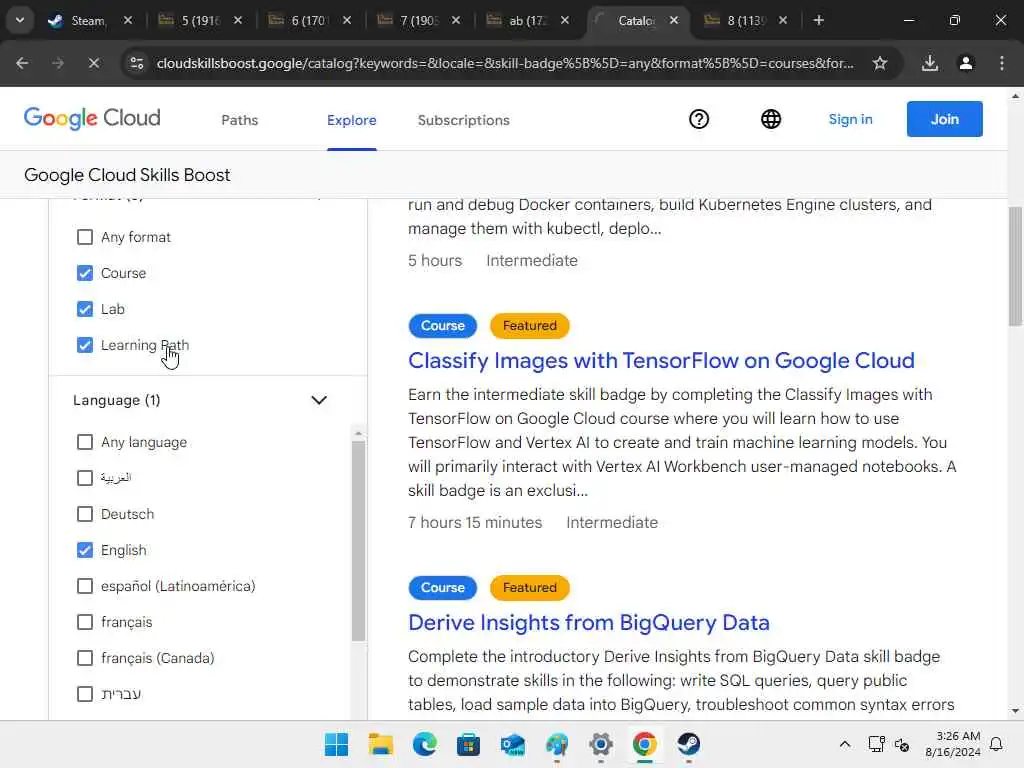The width and height of the screenshot is (1024, 768).
Task: Open the help question mark icon
Action: coord(699,120)
